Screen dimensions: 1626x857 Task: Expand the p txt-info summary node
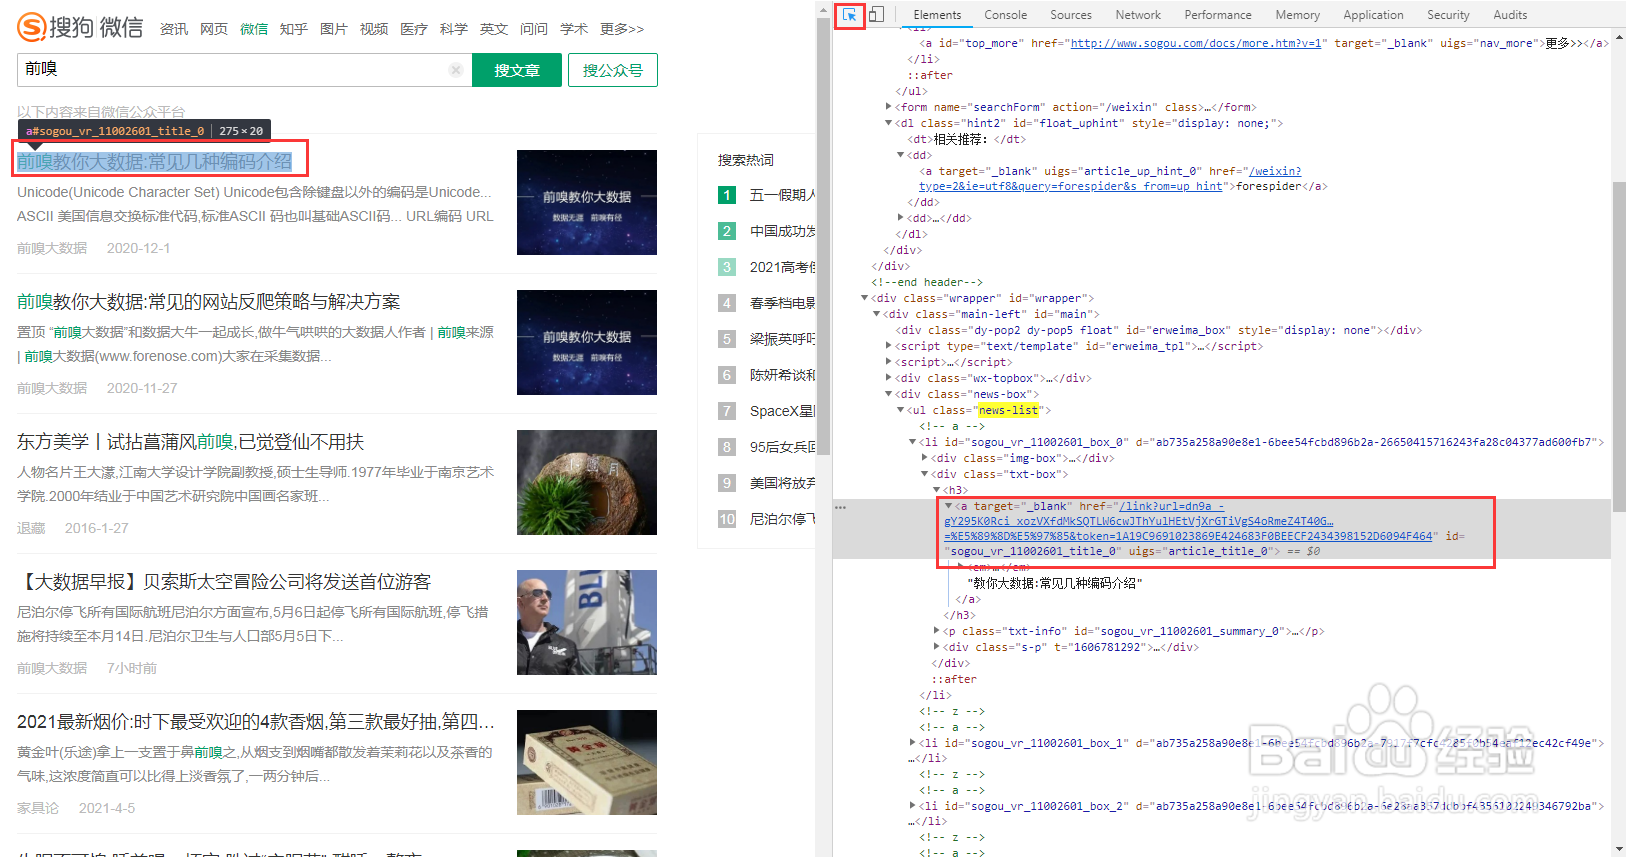(936, 631)
